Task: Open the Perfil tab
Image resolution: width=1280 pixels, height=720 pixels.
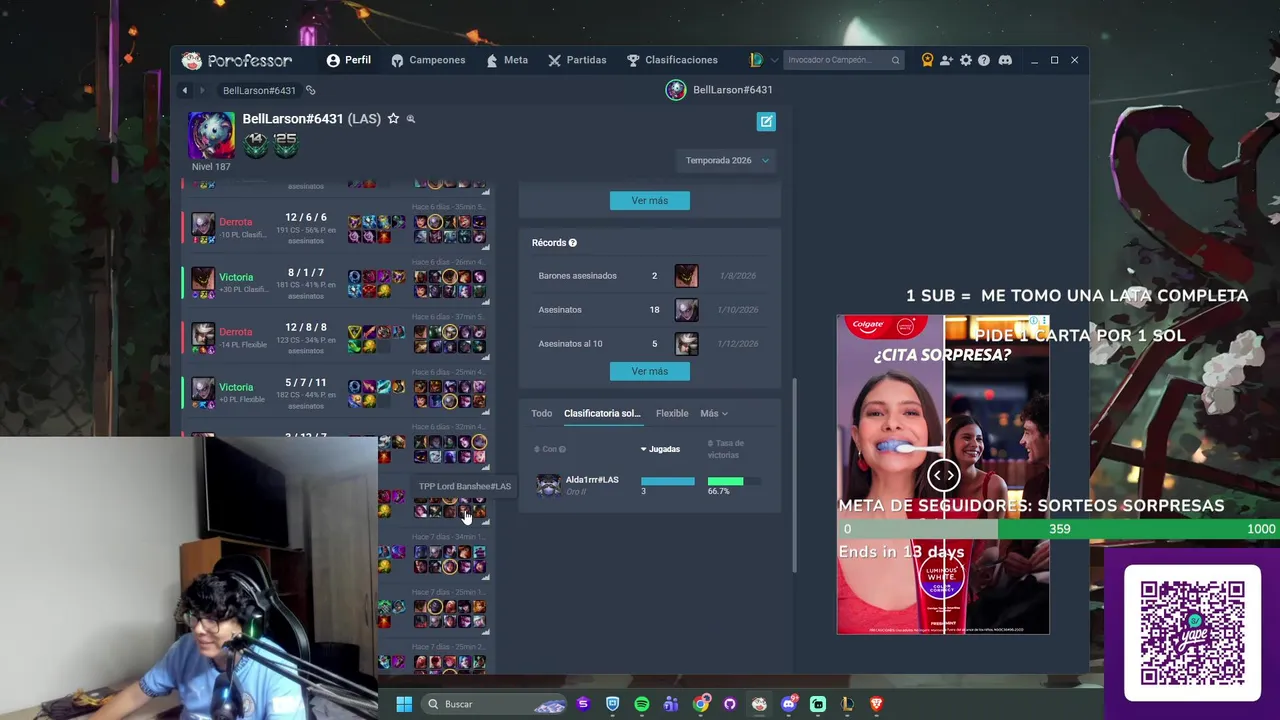Action: click(348, 60)
